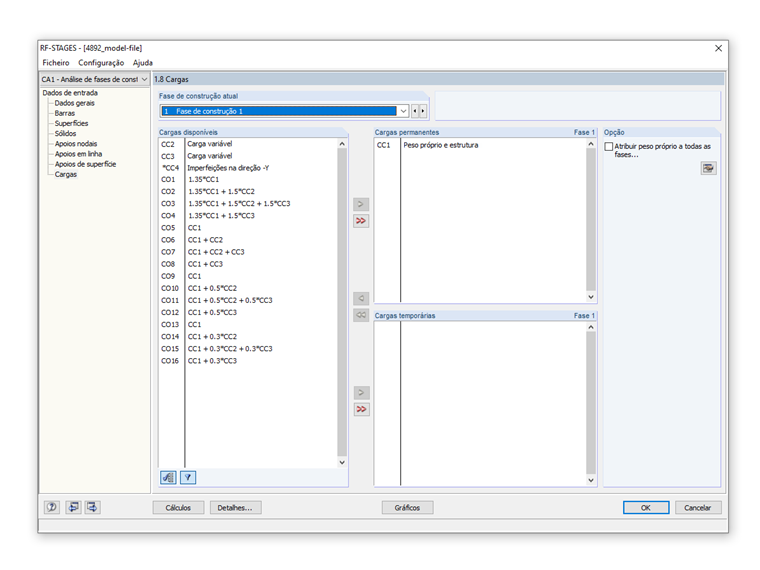
Task: Select CO7 CC1 + CC2 + CC3 row
Action: pos(248,252)
